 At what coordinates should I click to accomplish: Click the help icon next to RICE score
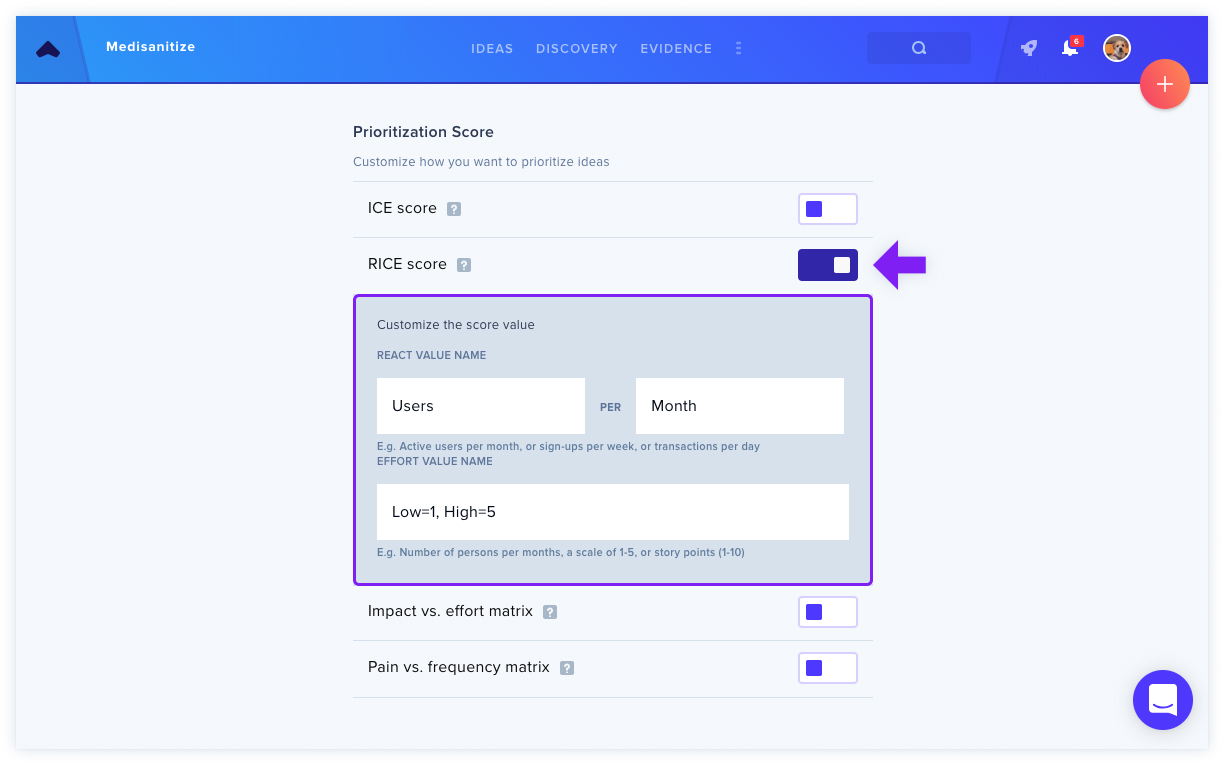(x=464, y=265)
